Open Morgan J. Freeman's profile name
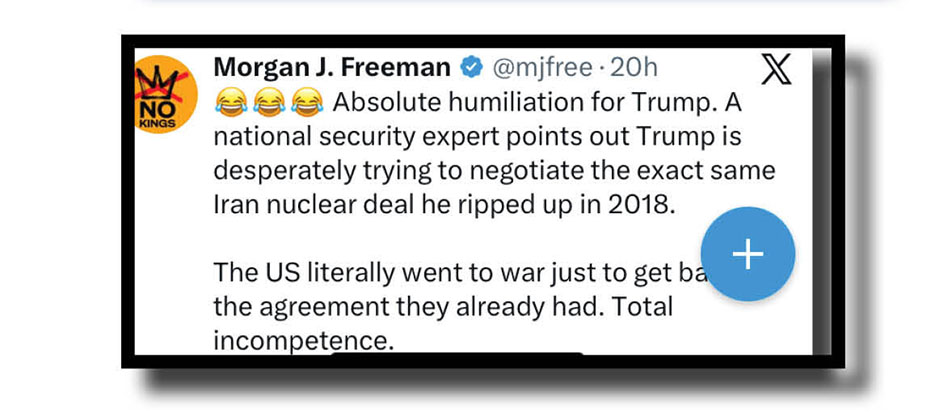 pyautogui.click(x=332, y=68)
